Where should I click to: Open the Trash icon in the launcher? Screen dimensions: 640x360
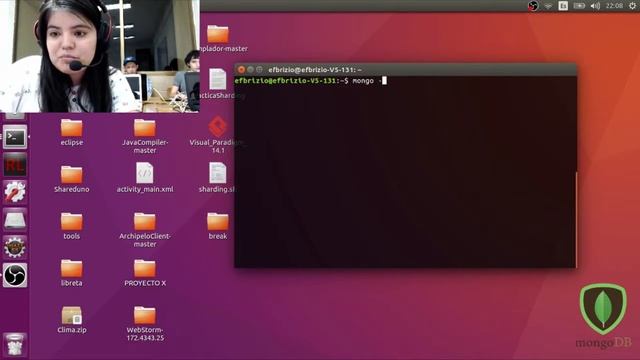[15, 344]
